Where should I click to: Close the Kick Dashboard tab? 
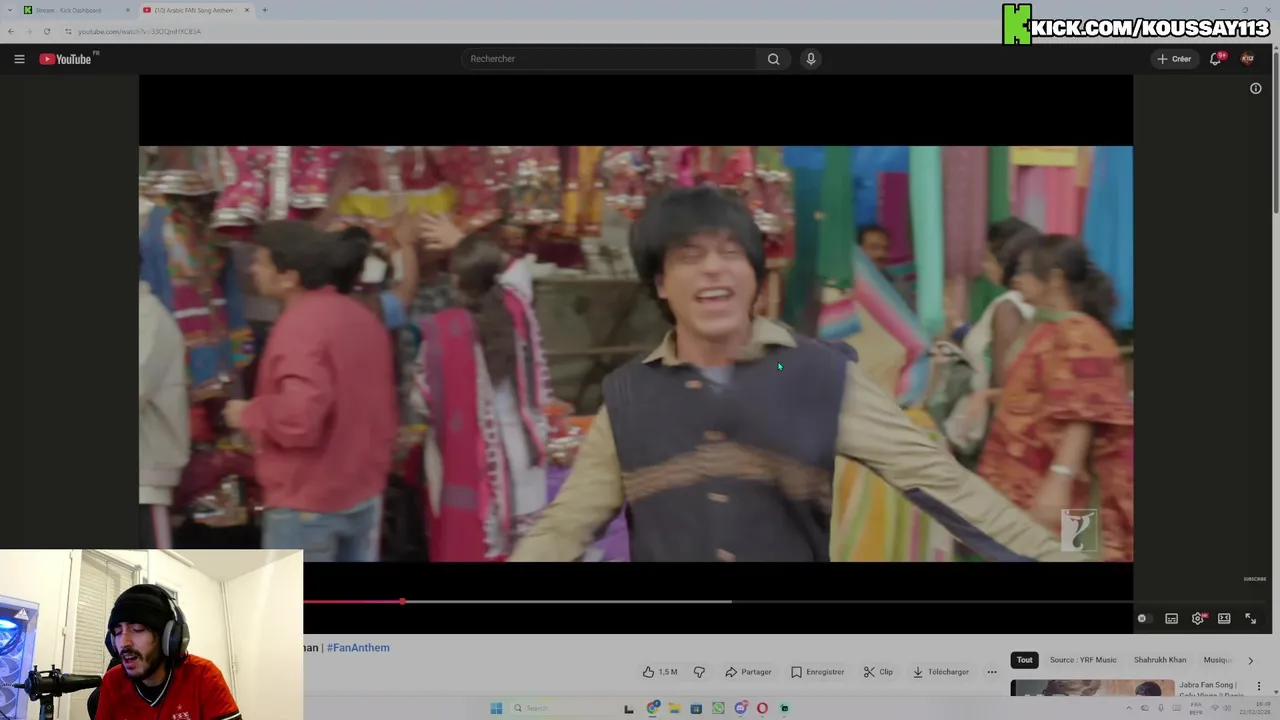click(127, 10)
